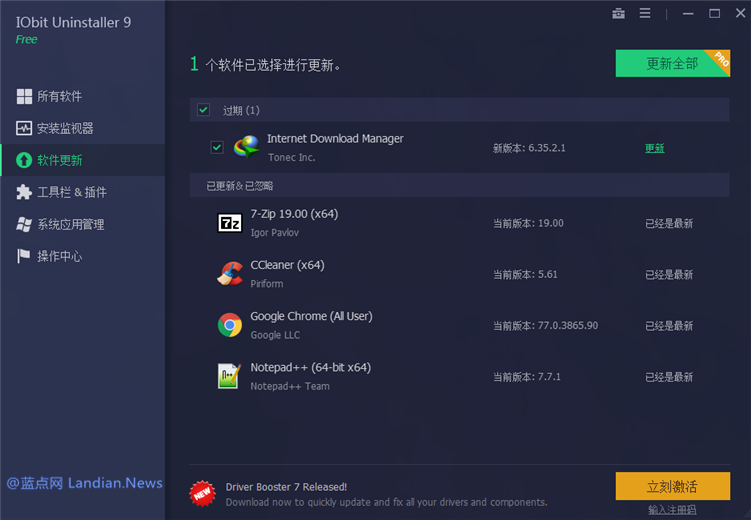Viewport: 751px width, 520px height.
Task: Select the 7-Zip 19.00 (x64) row title
Action: 294,214
